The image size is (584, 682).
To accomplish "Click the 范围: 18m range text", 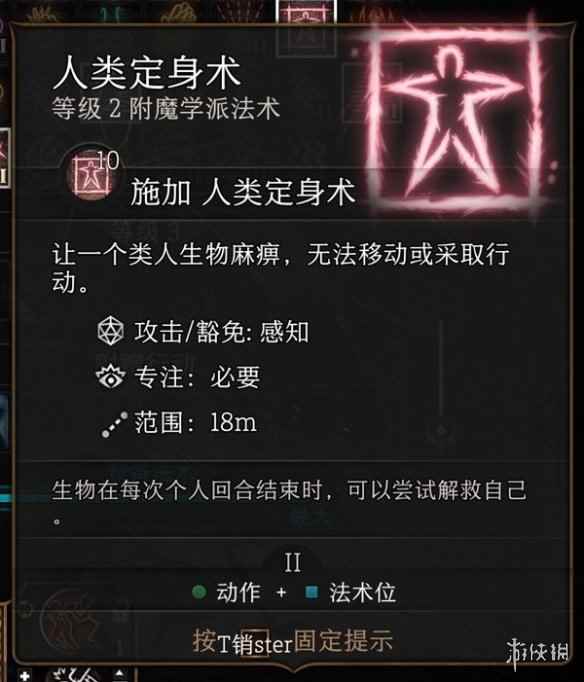I will pos(195,422).
